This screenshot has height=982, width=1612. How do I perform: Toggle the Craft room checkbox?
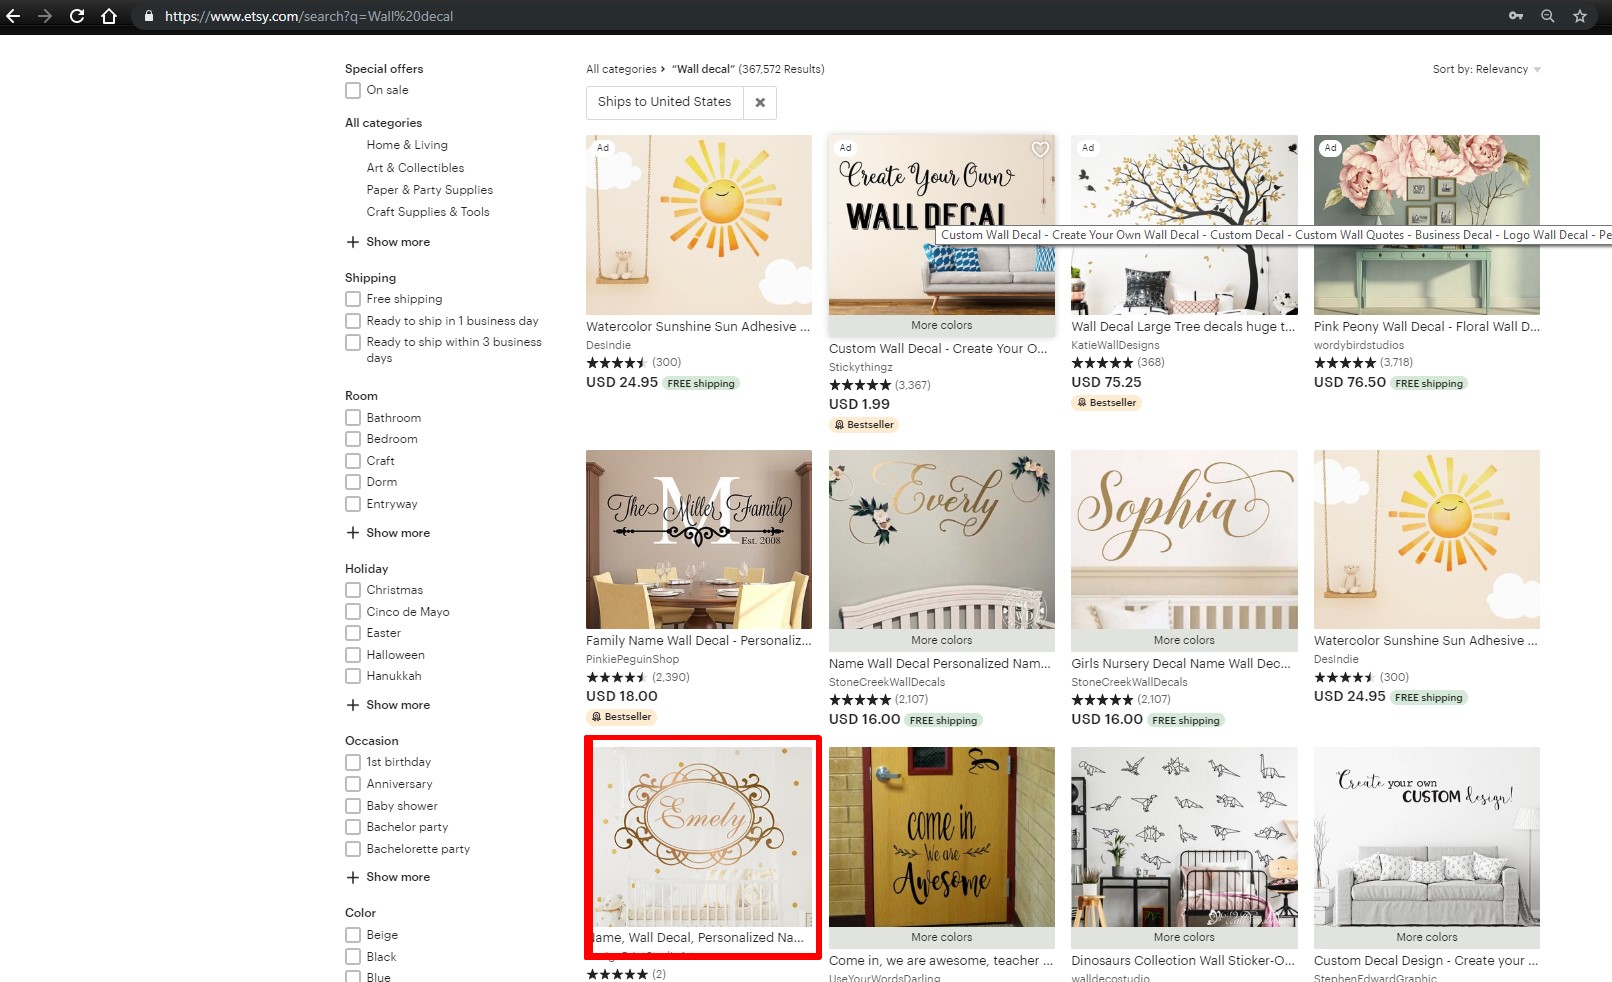[353, 461]
